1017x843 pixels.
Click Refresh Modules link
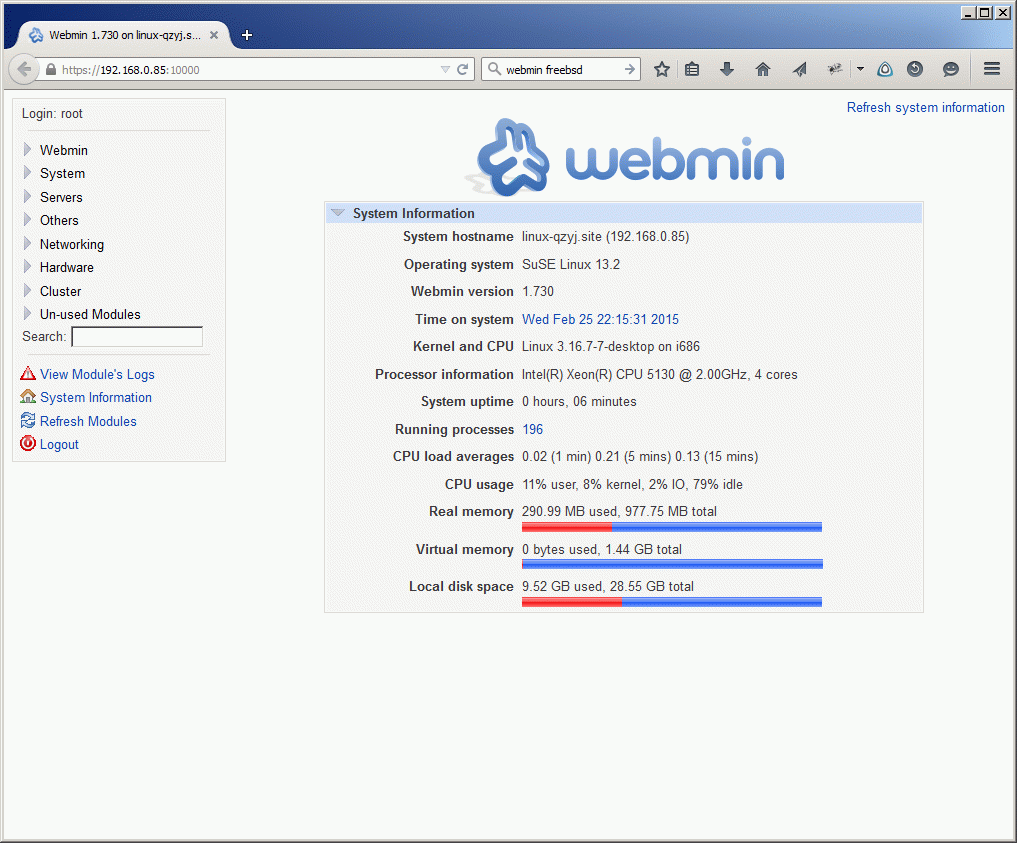(88, 422)
